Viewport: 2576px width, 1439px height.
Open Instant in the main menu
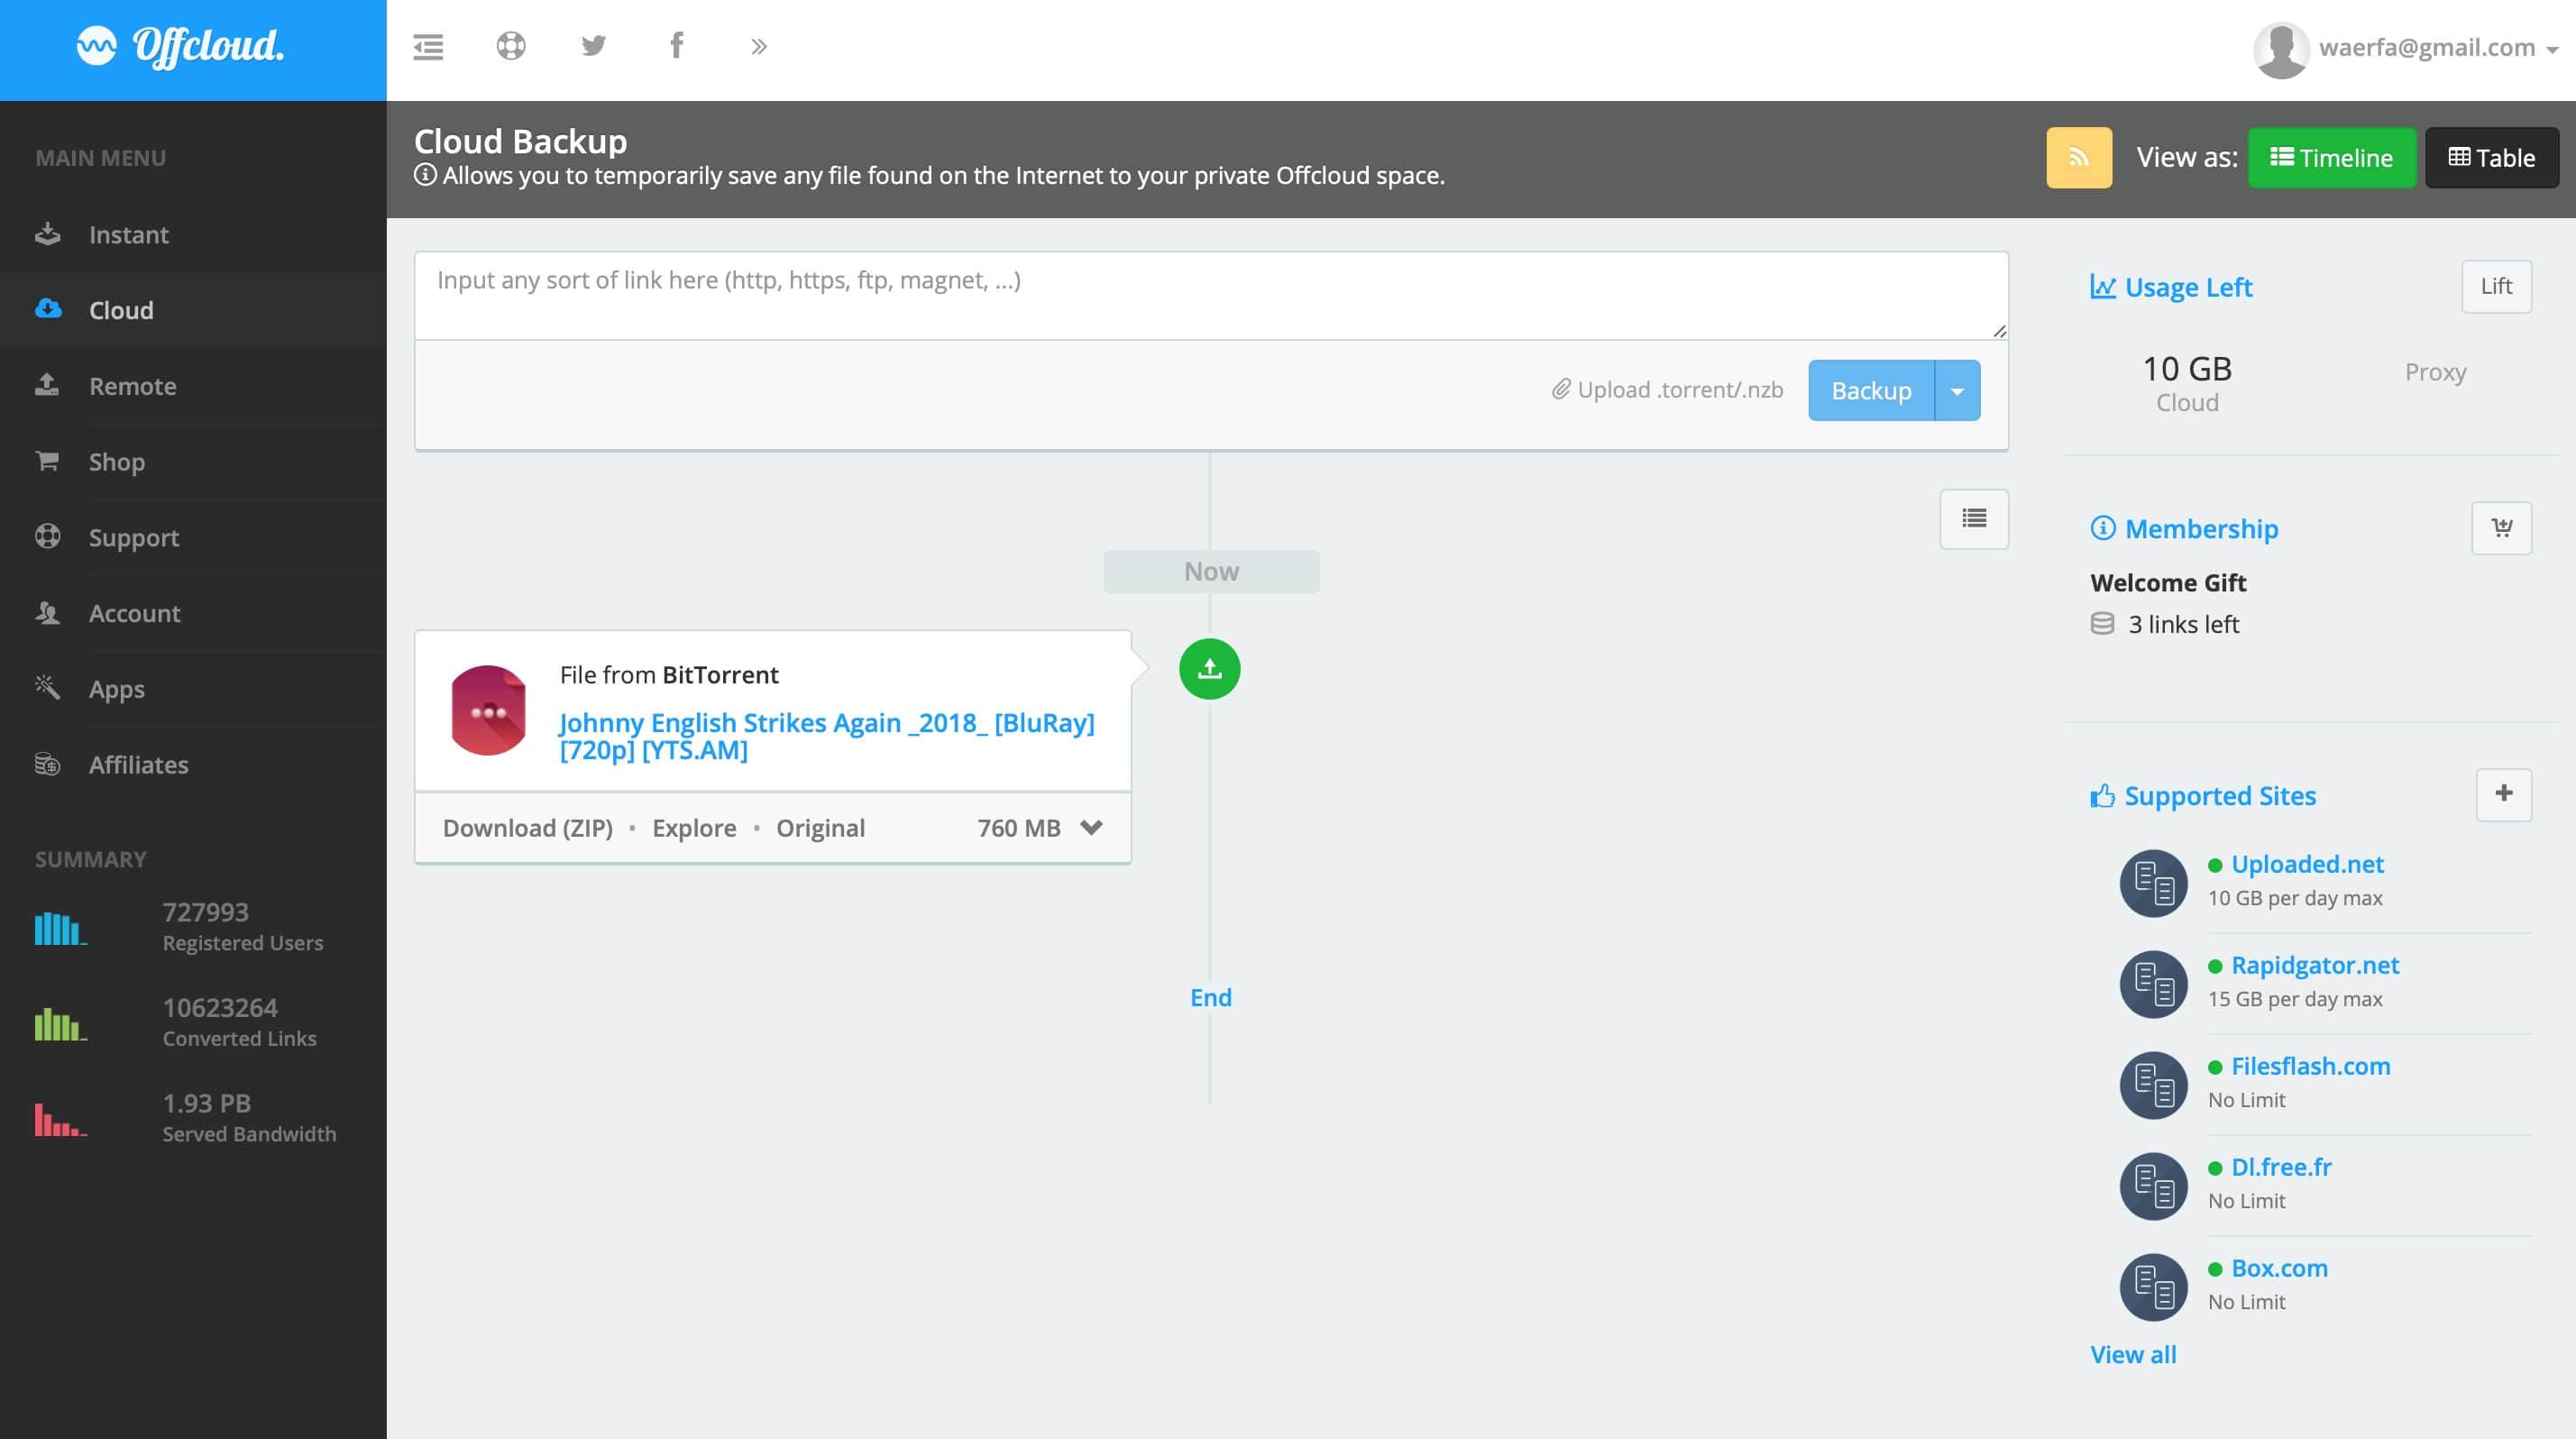pos(193,234)
